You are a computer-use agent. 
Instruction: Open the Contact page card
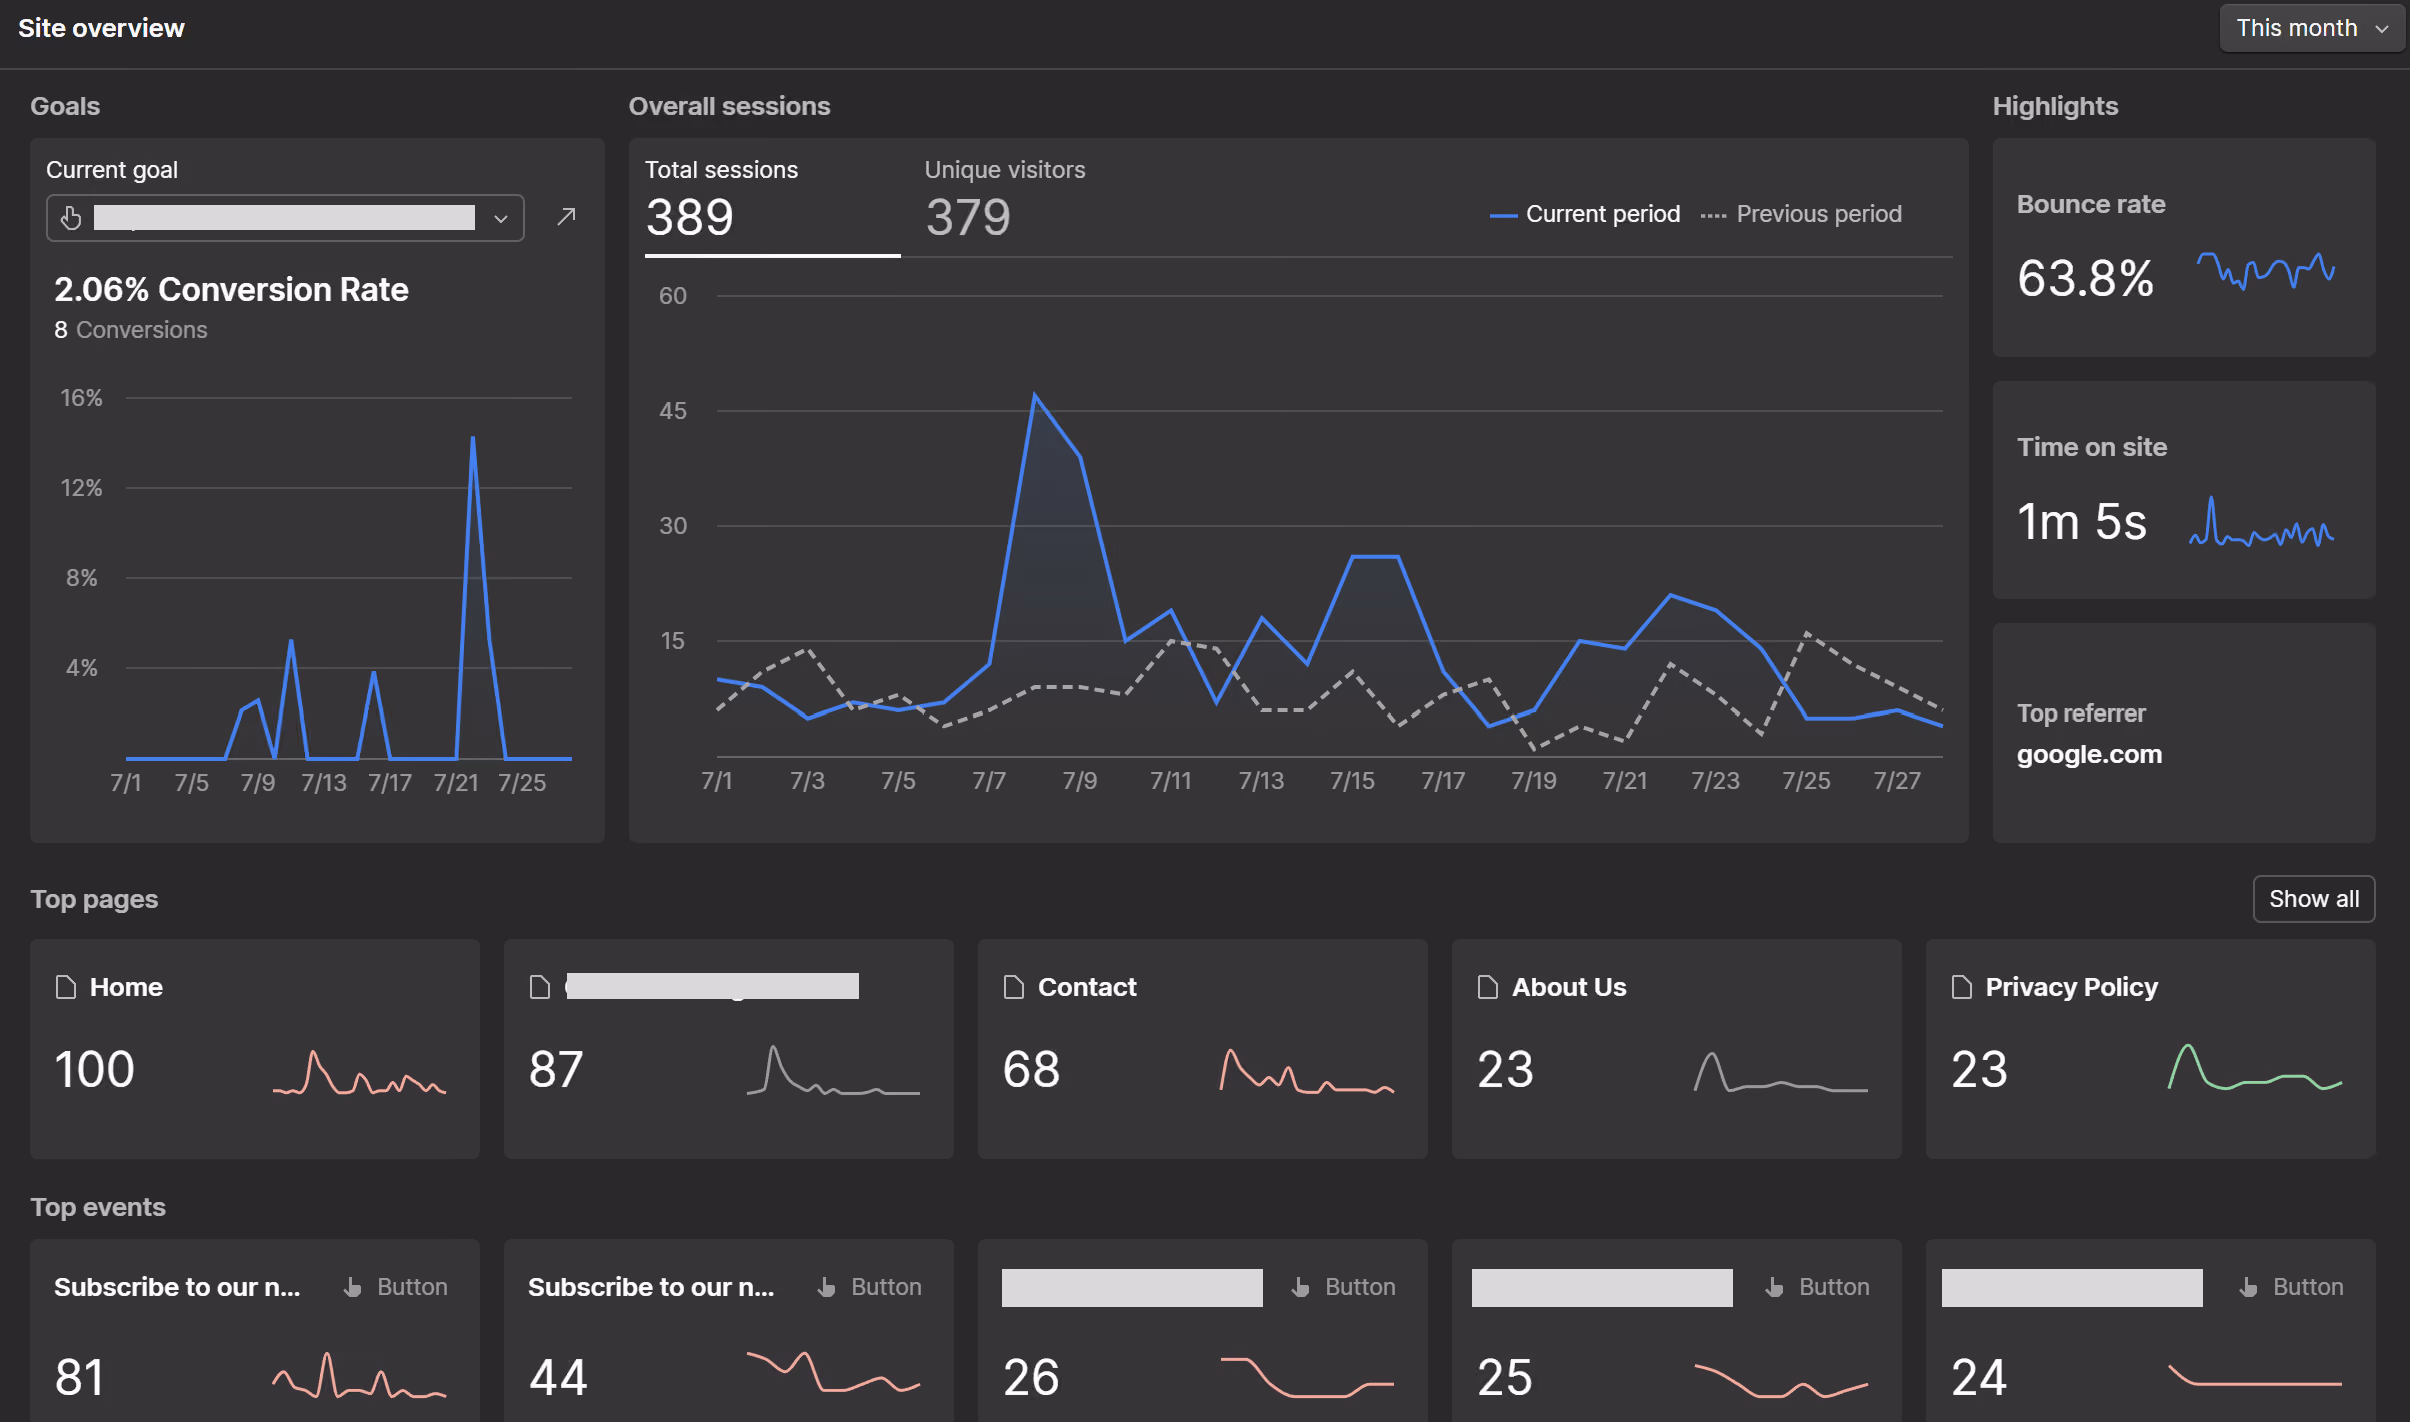pyautogui.click(x=1203, y=1048)
